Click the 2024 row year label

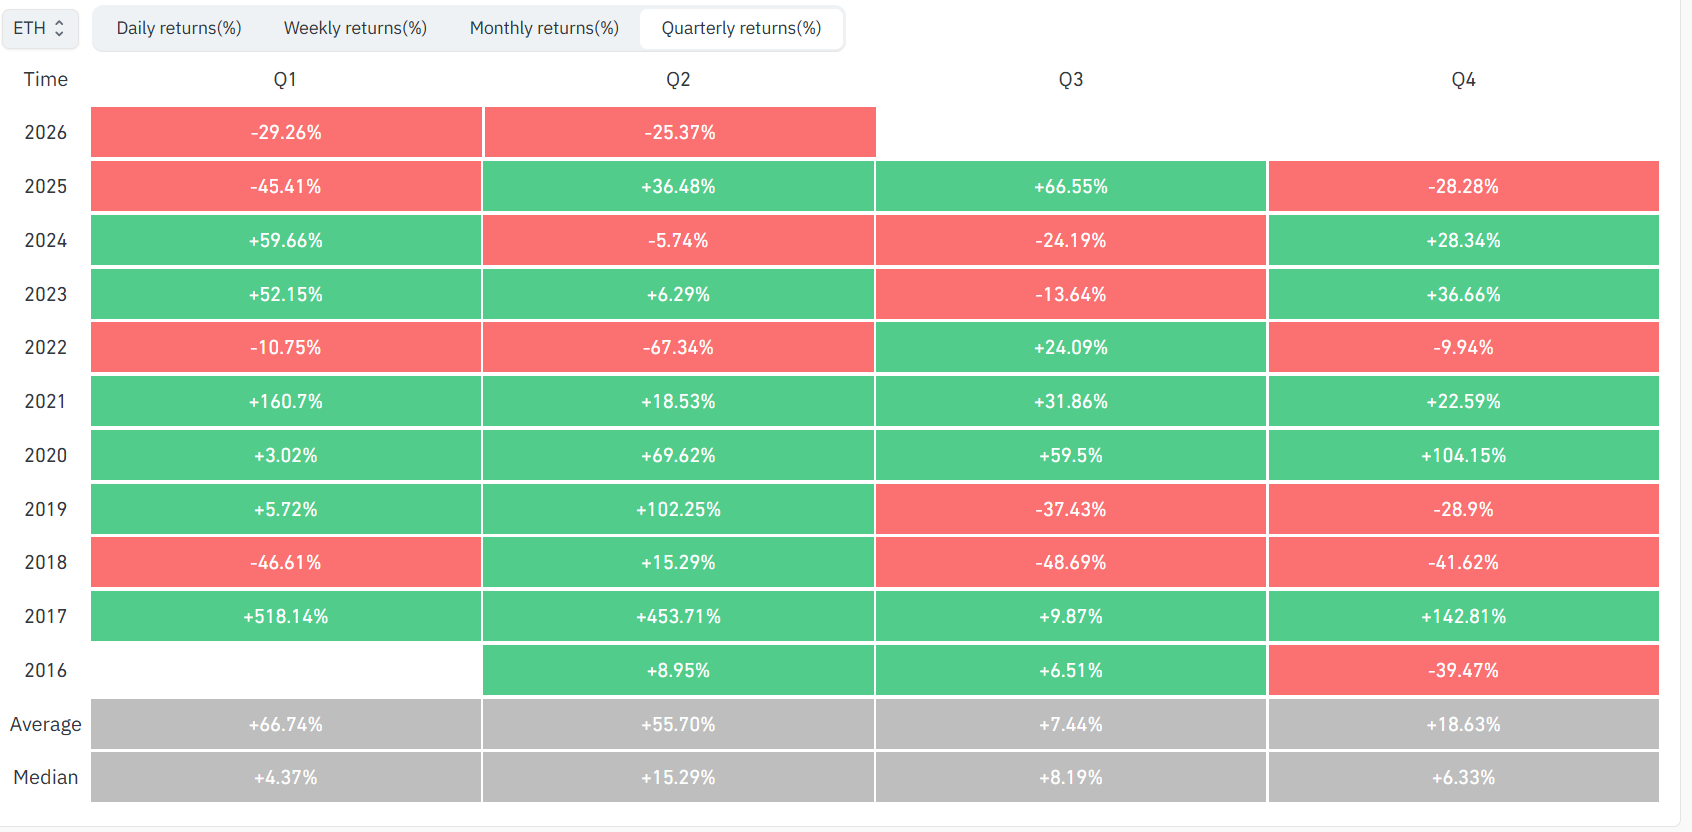46,240
